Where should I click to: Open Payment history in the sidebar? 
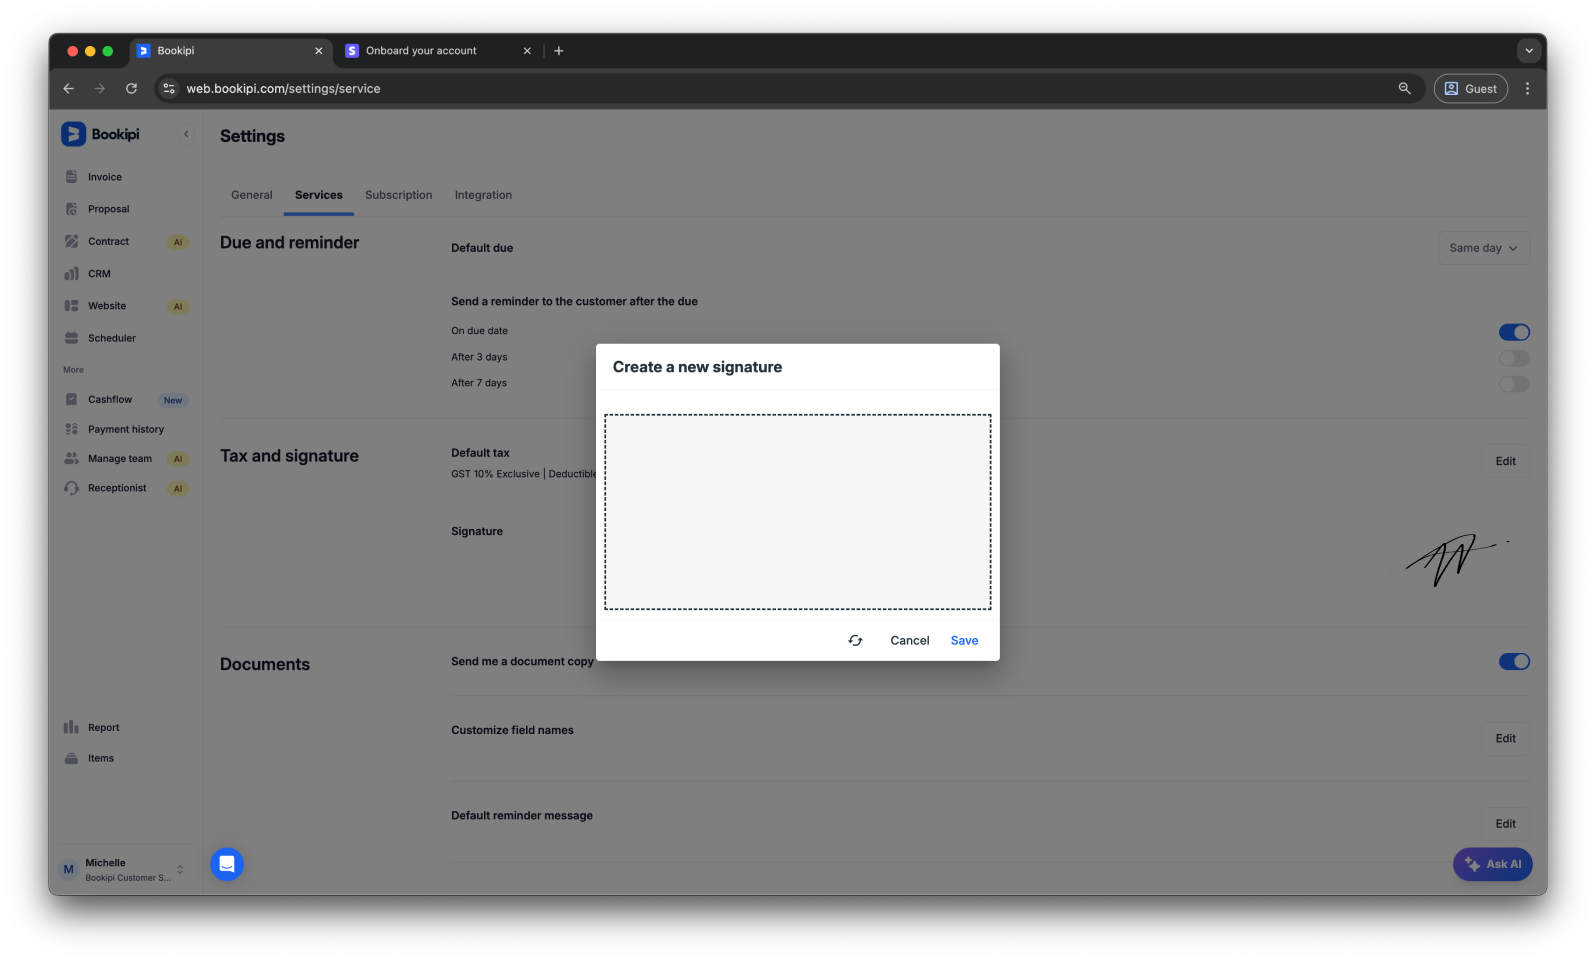click(127, 429)
